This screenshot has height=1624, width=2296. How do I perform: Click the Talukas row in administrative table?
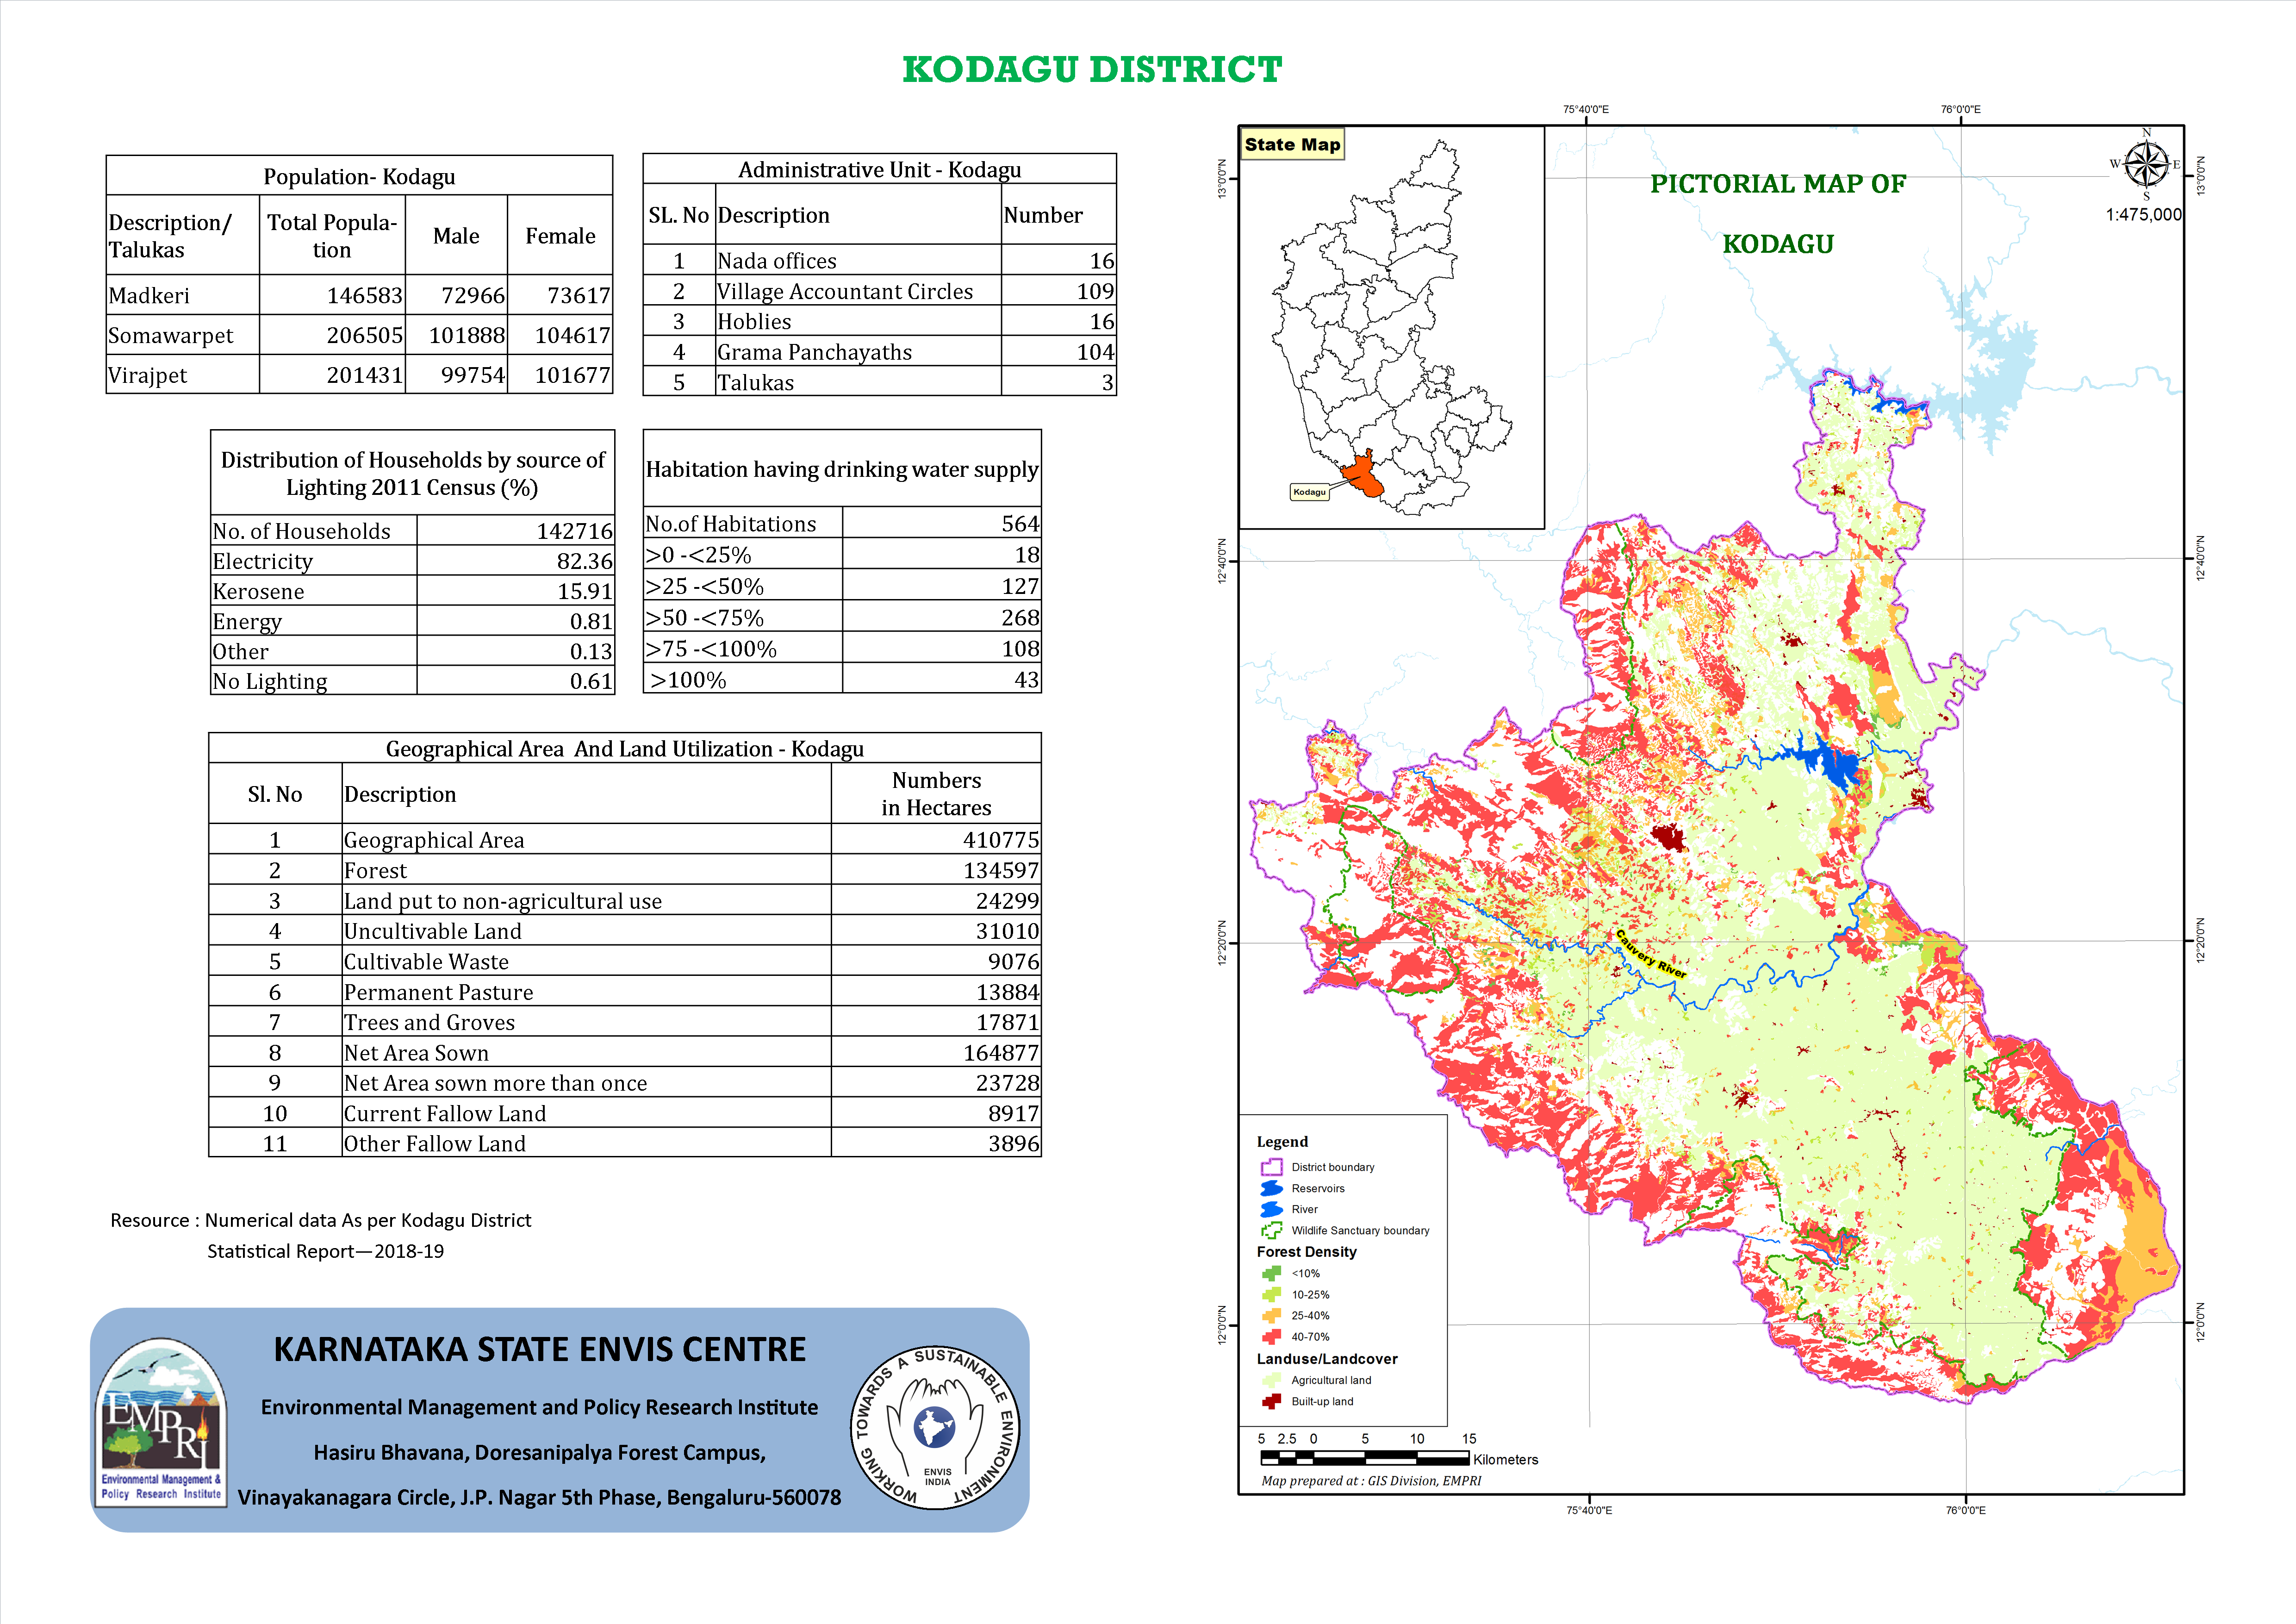[880, 382]
